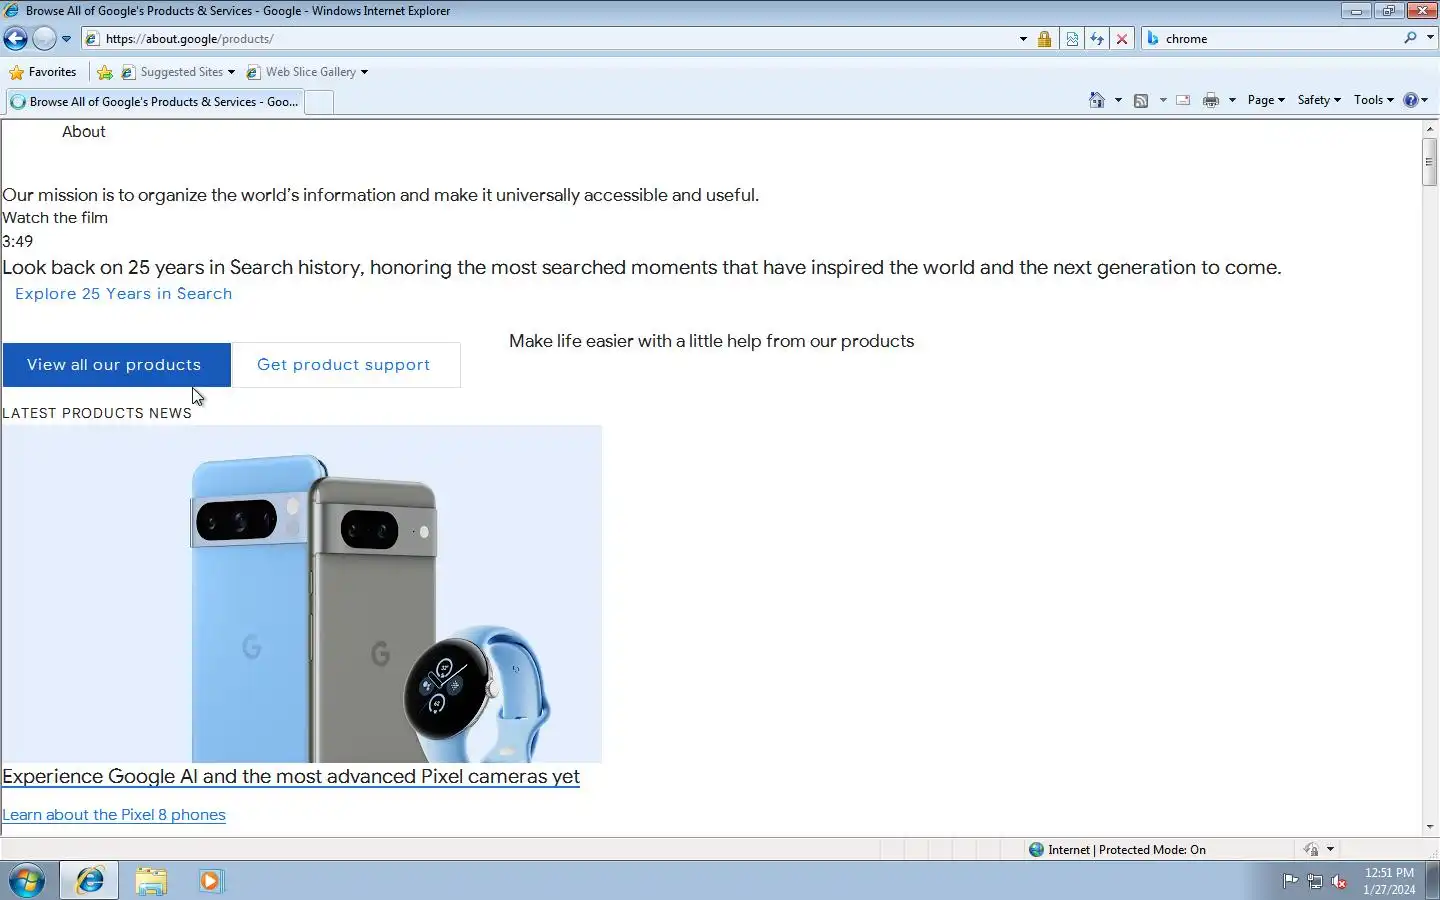Click LATEST PRODUCTS NEWS heading text
Image resolution: width=1440 pixels, height=900 pixels.
click(97, 413)
